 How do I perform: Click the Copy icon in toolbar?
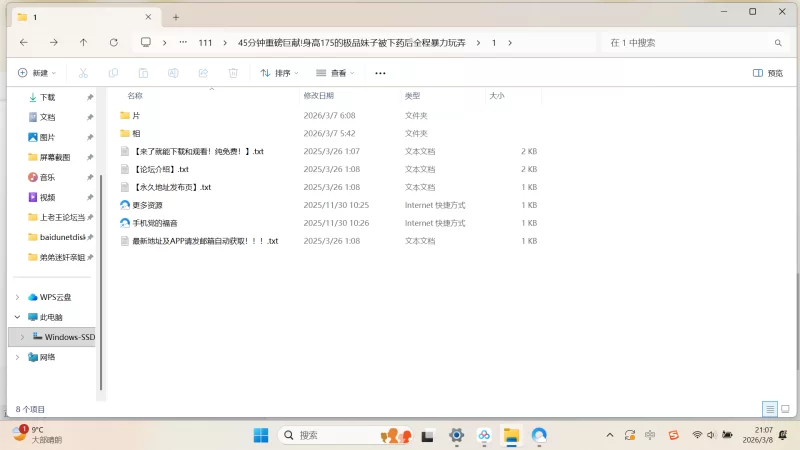click(x=113, y=73)
